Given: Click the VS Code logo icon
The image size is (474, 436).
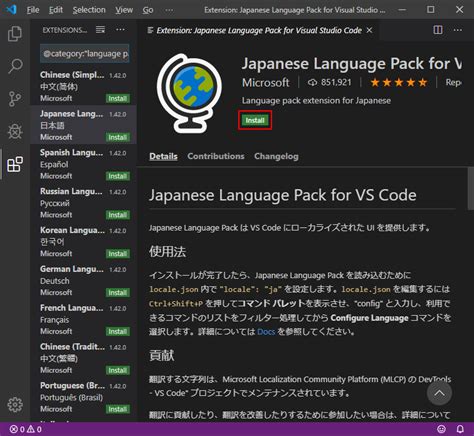Looking at the screenshot, I should click(x=11, y=10).
